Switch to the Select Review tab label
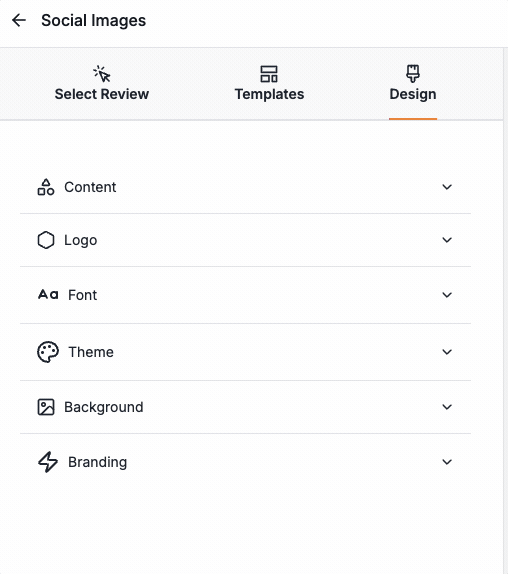This screenshot has width=508, height=574. pos(102,94)
